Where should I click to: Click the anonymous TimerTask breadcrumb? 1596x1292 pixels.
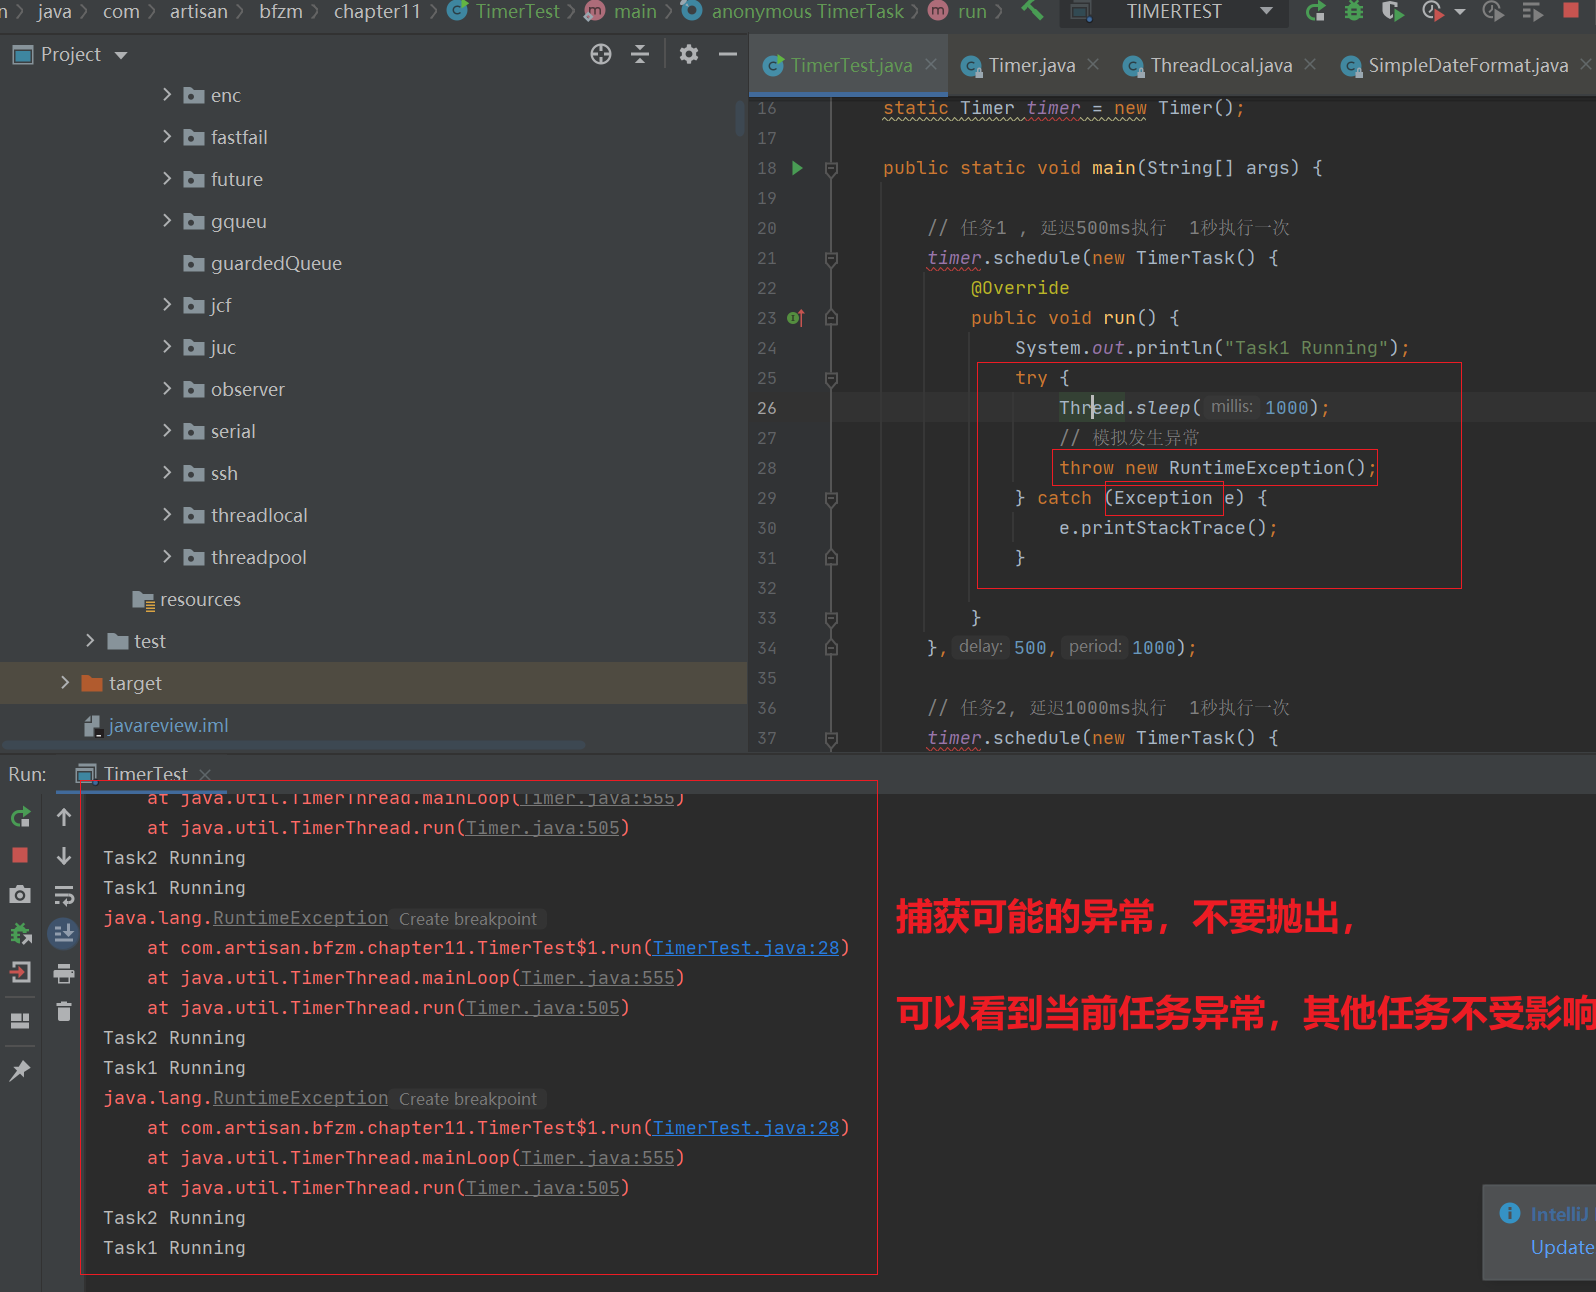(x=807, y=11)
